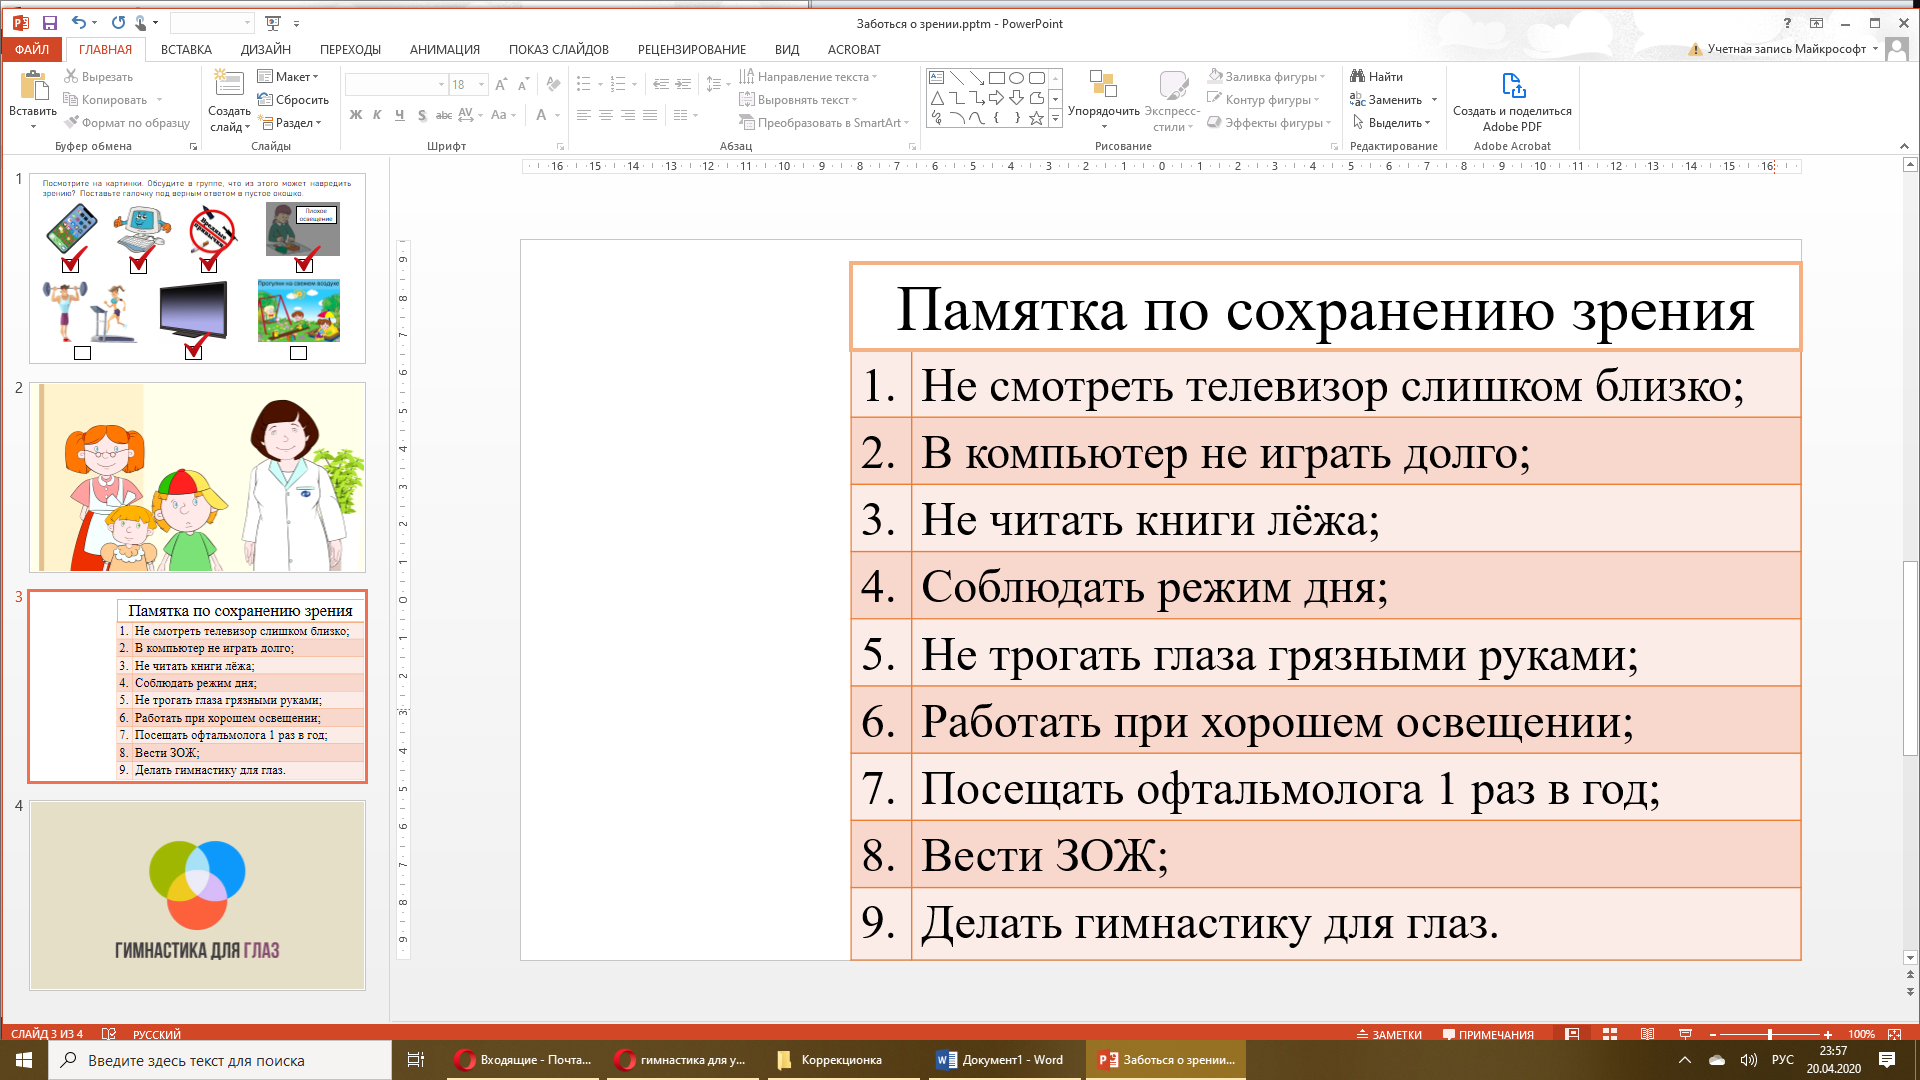Open the ВСТАВКА ribbon tab
This screenshot has width=1920, height=1080.
tap(186, 49)
